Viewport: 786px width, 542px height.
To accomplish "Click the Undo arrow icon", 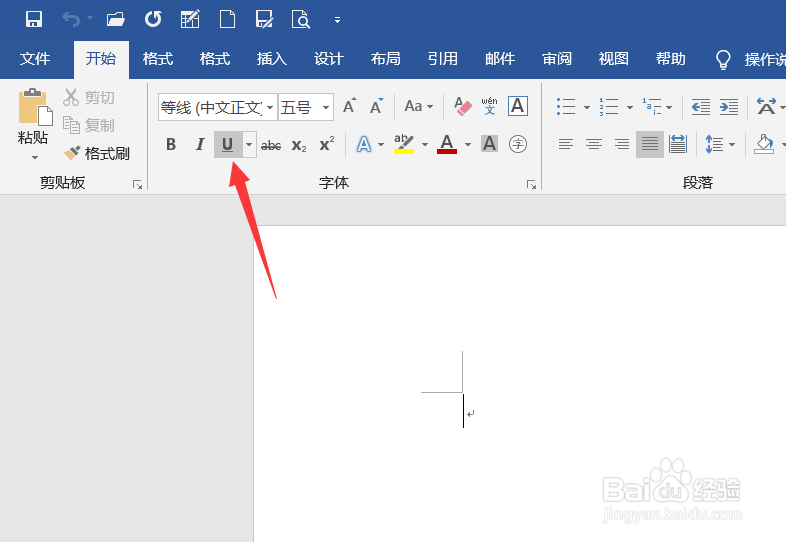I will tap(71, 20).
